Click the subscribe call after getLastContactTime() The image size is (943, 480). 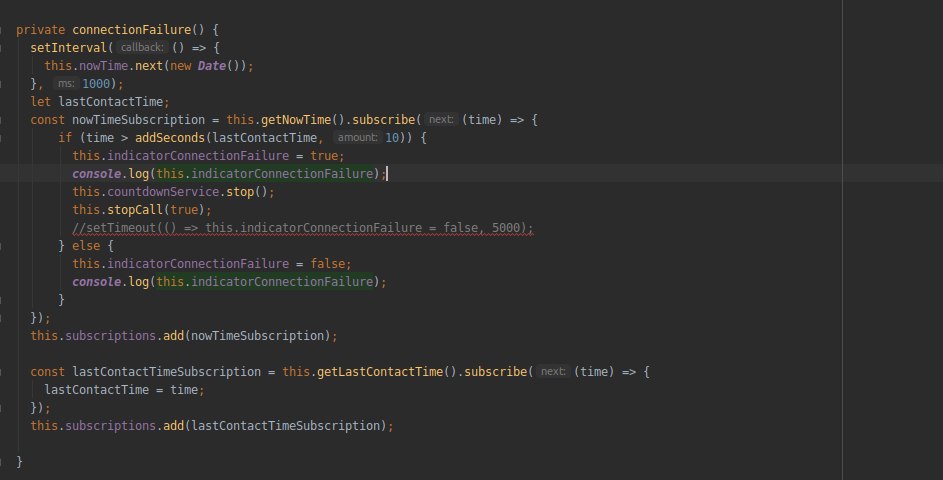tap(496, 372)
